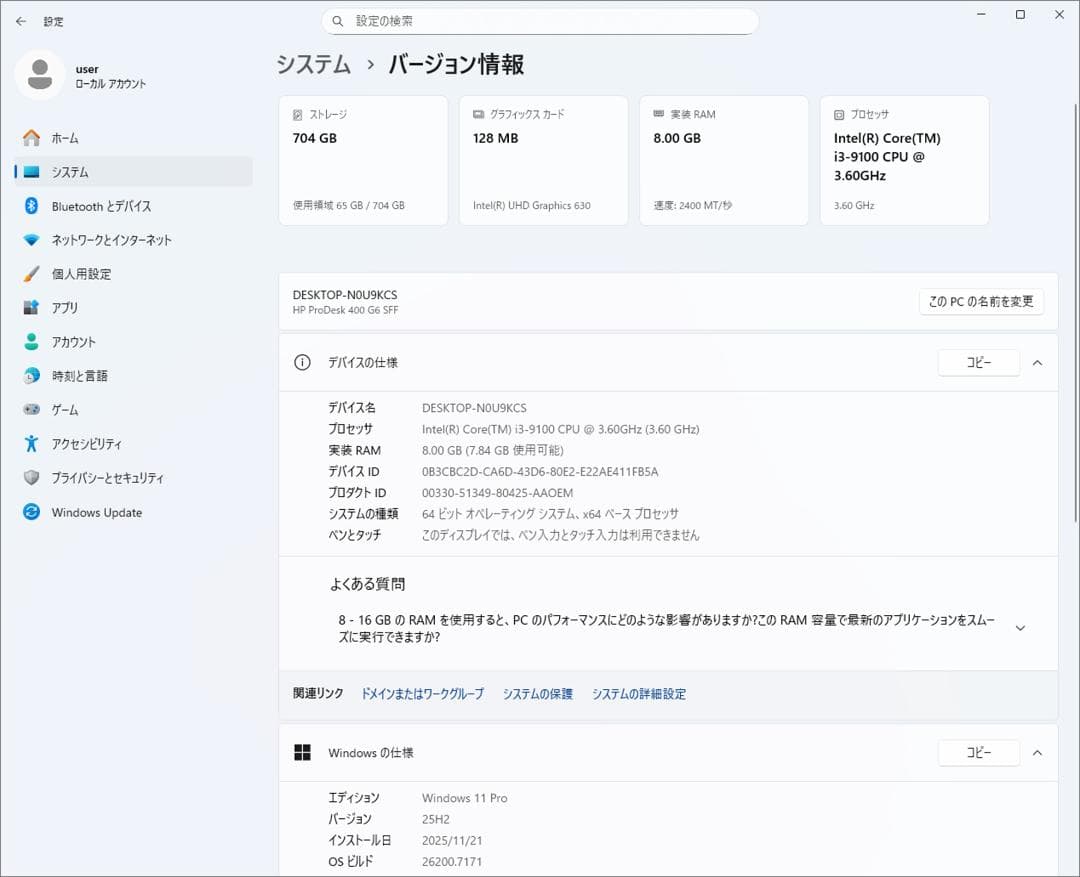Collapse the Windows の仕様 section
Viewport: 1080px width, 877px height.
1037,753
